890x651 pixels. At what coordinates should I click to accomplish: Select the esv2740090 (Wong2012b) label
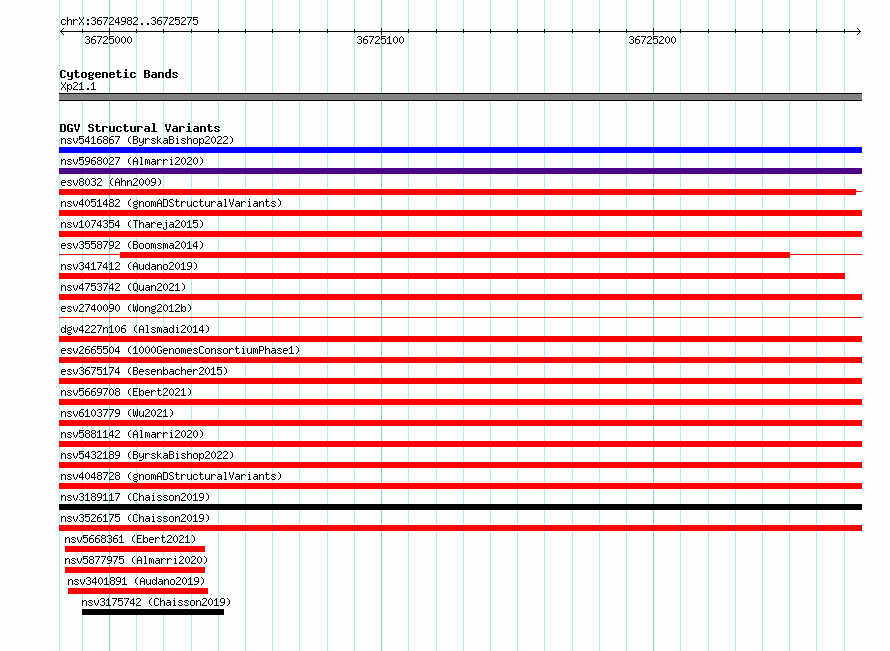click(126, 308)
